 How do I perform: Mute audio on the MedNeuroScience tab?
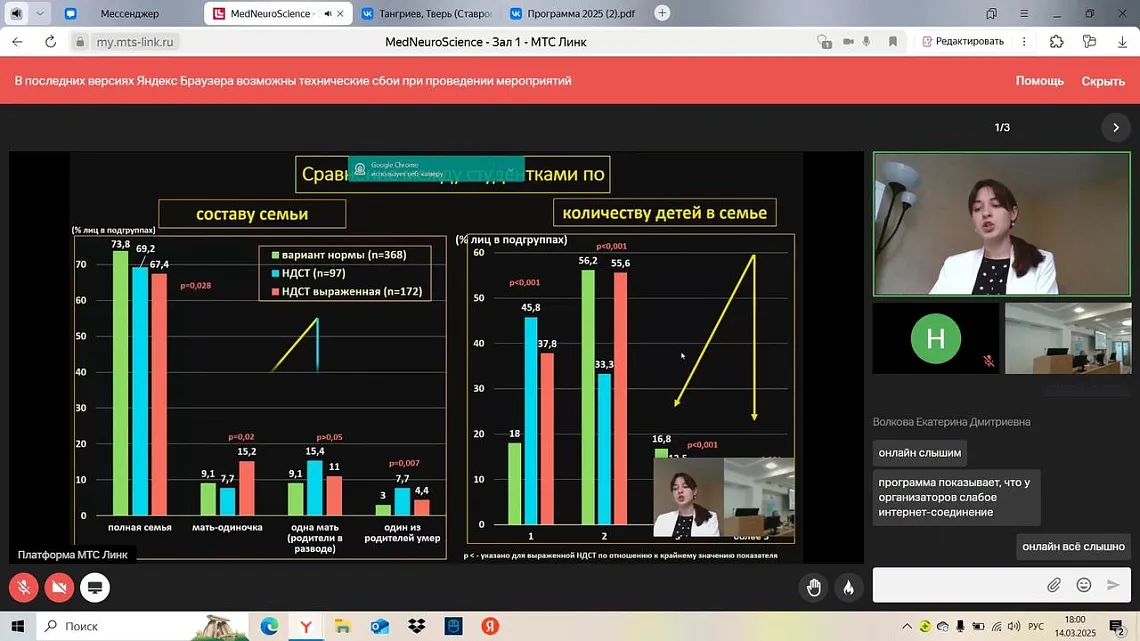(328, 13)
